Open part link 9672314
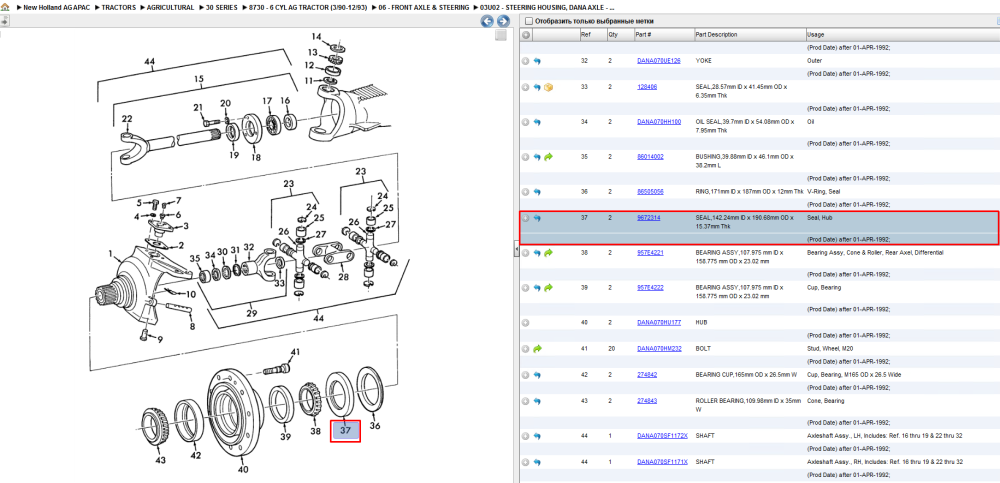The width and height of the screenshot is (1000, 483). point(649,218)
